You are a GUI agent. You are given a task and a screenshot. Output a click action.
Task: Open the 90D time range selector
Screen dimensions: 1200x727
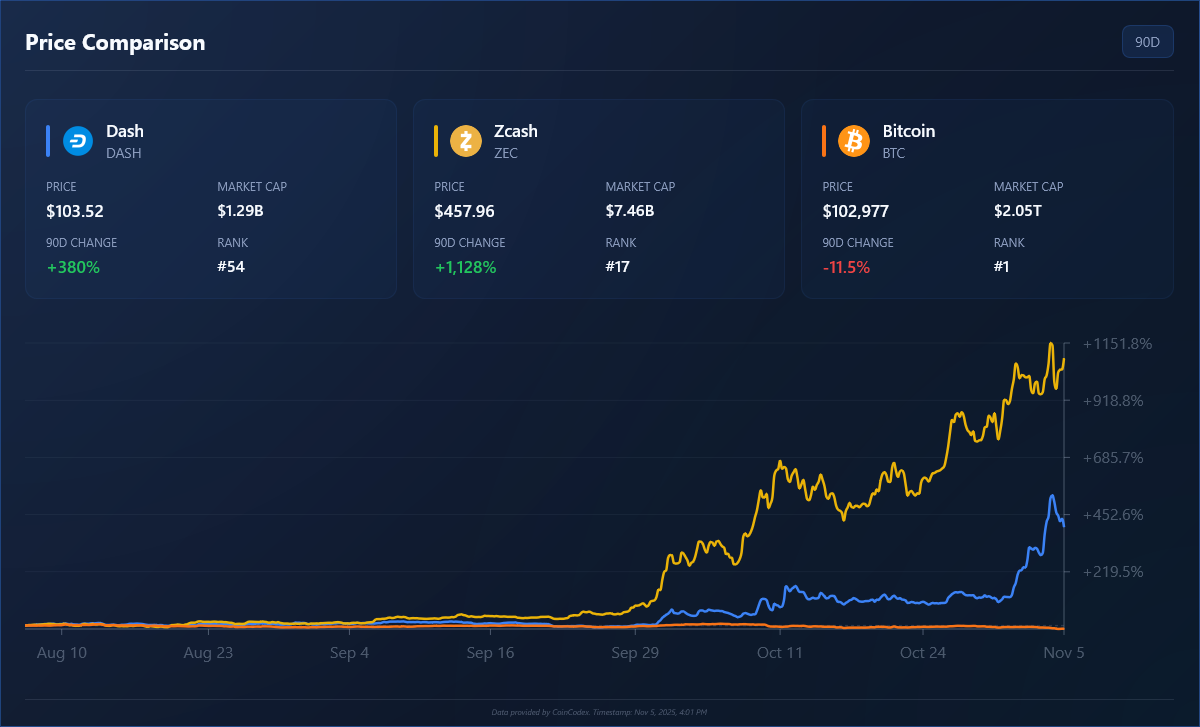click(1147, 41)
